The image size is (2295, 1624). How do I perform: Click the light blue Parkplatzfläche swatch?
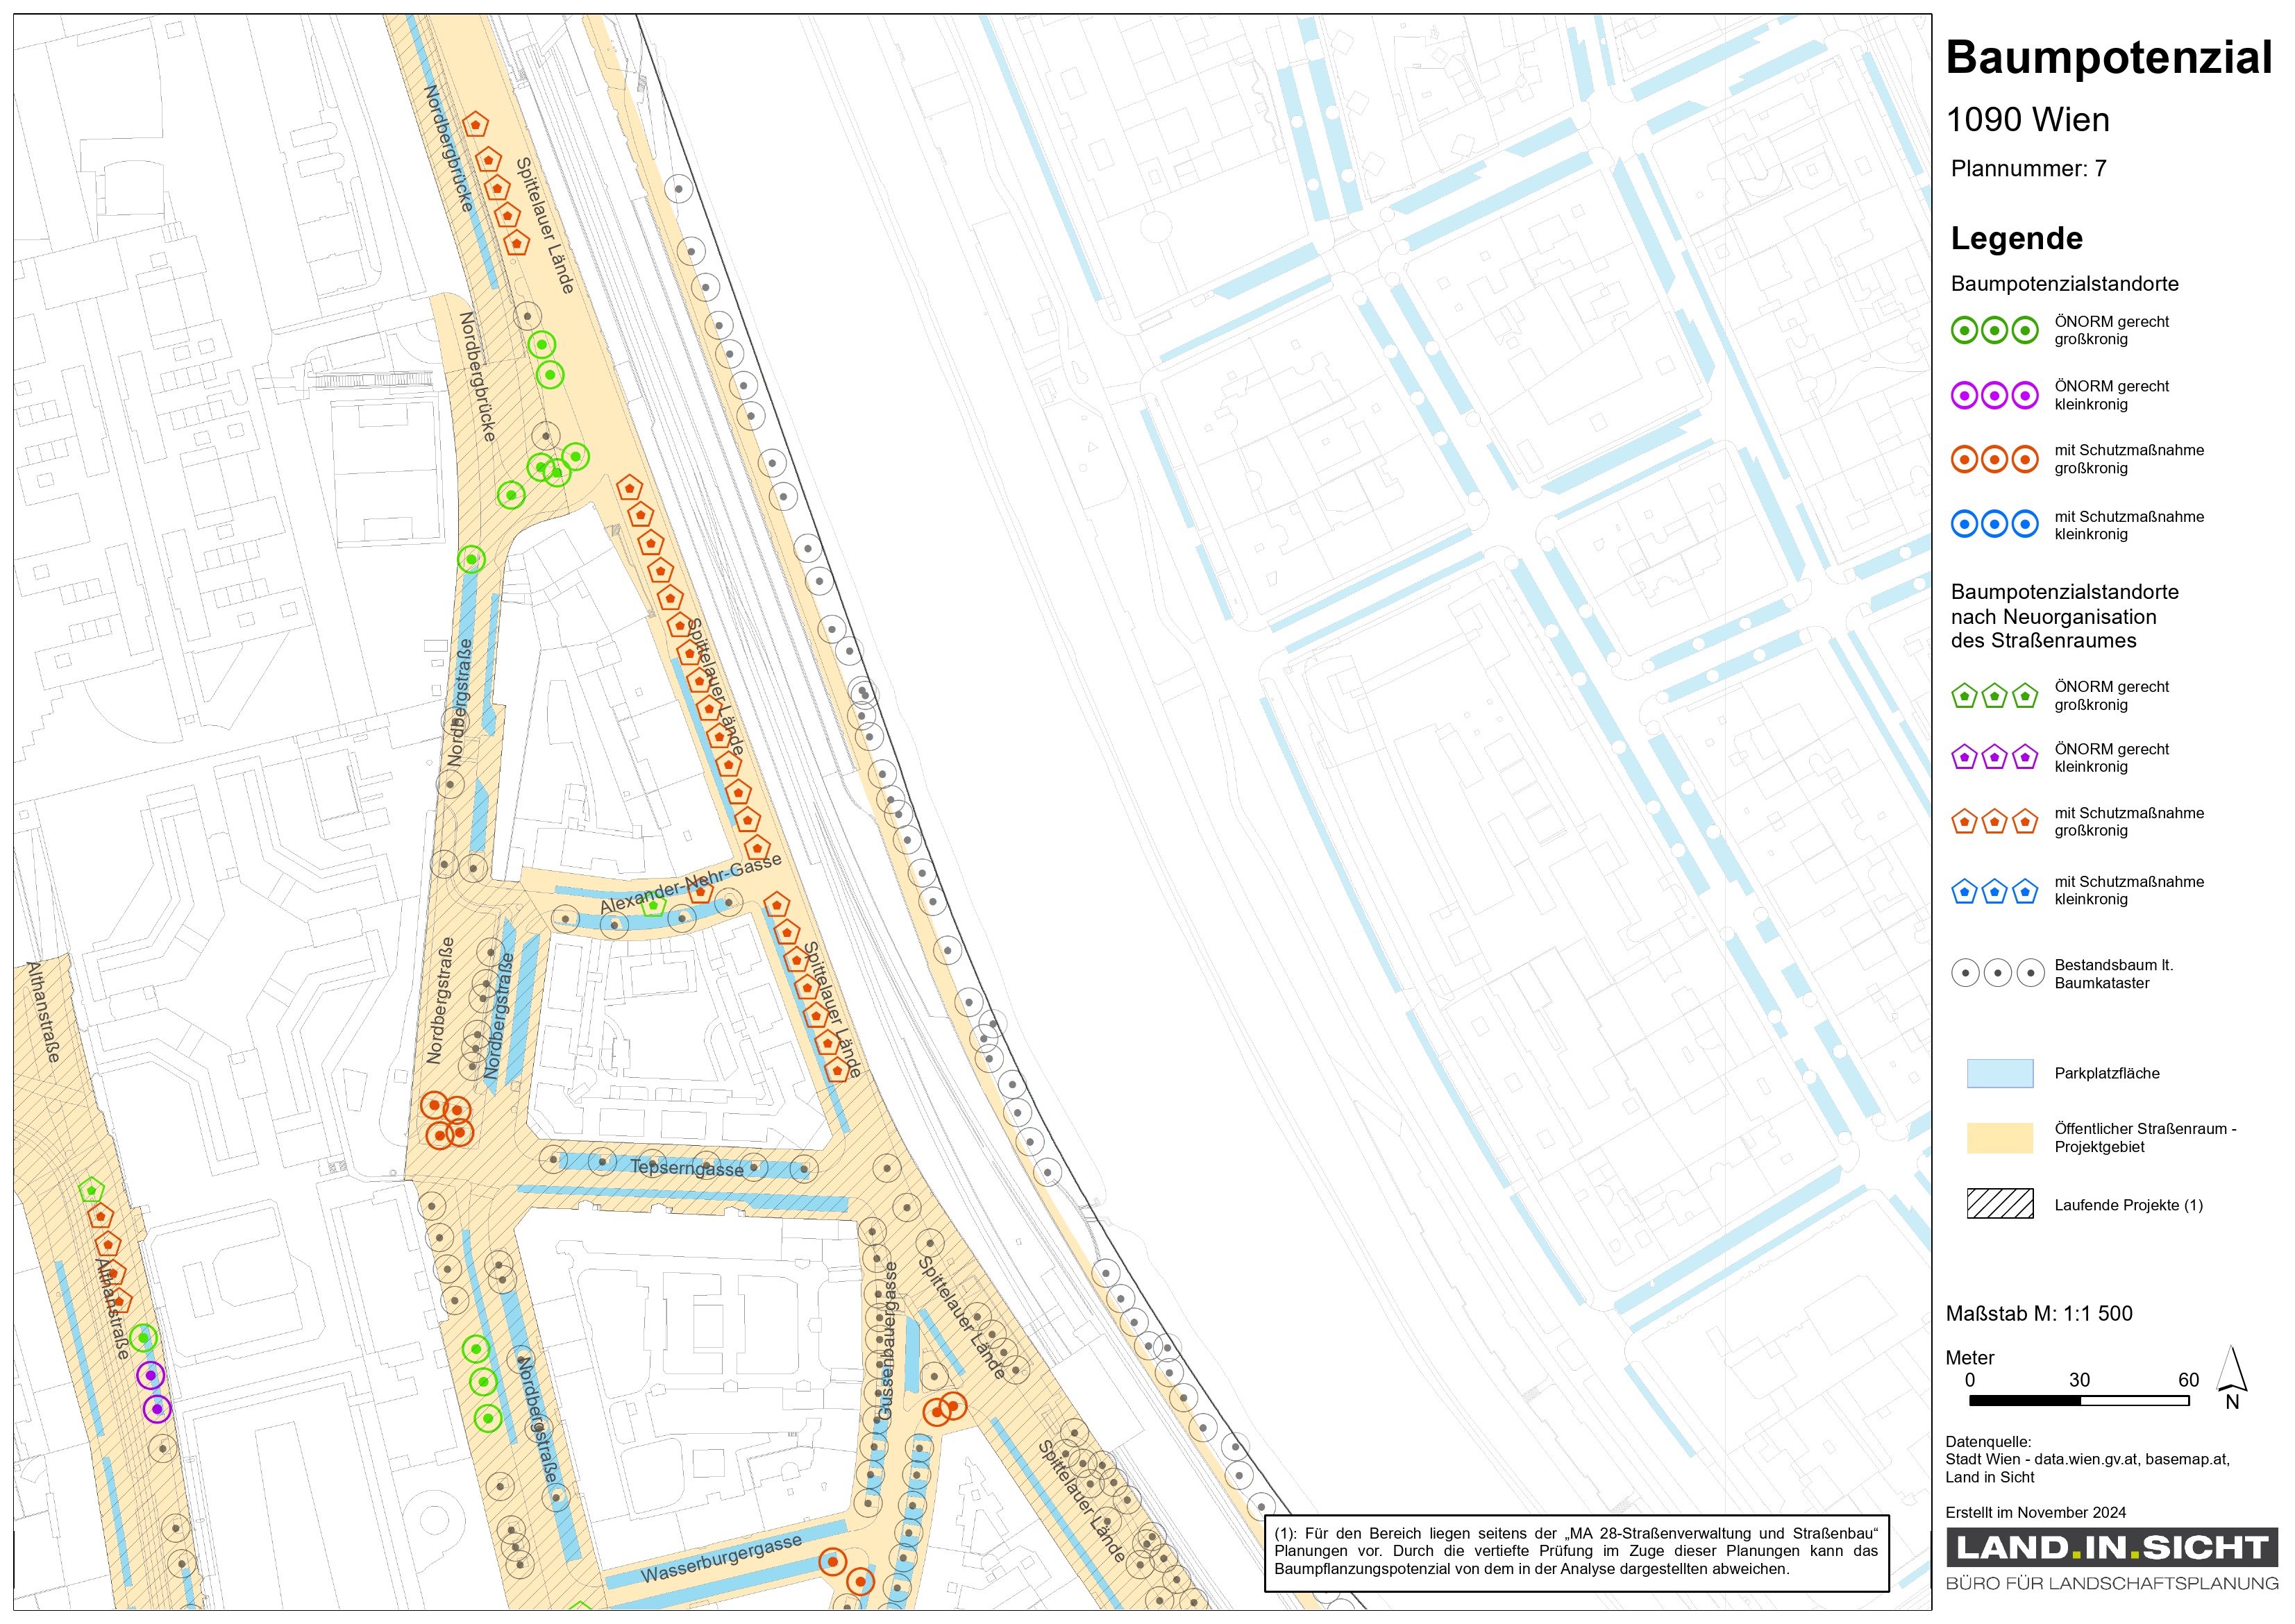tap(1999, 1073)
